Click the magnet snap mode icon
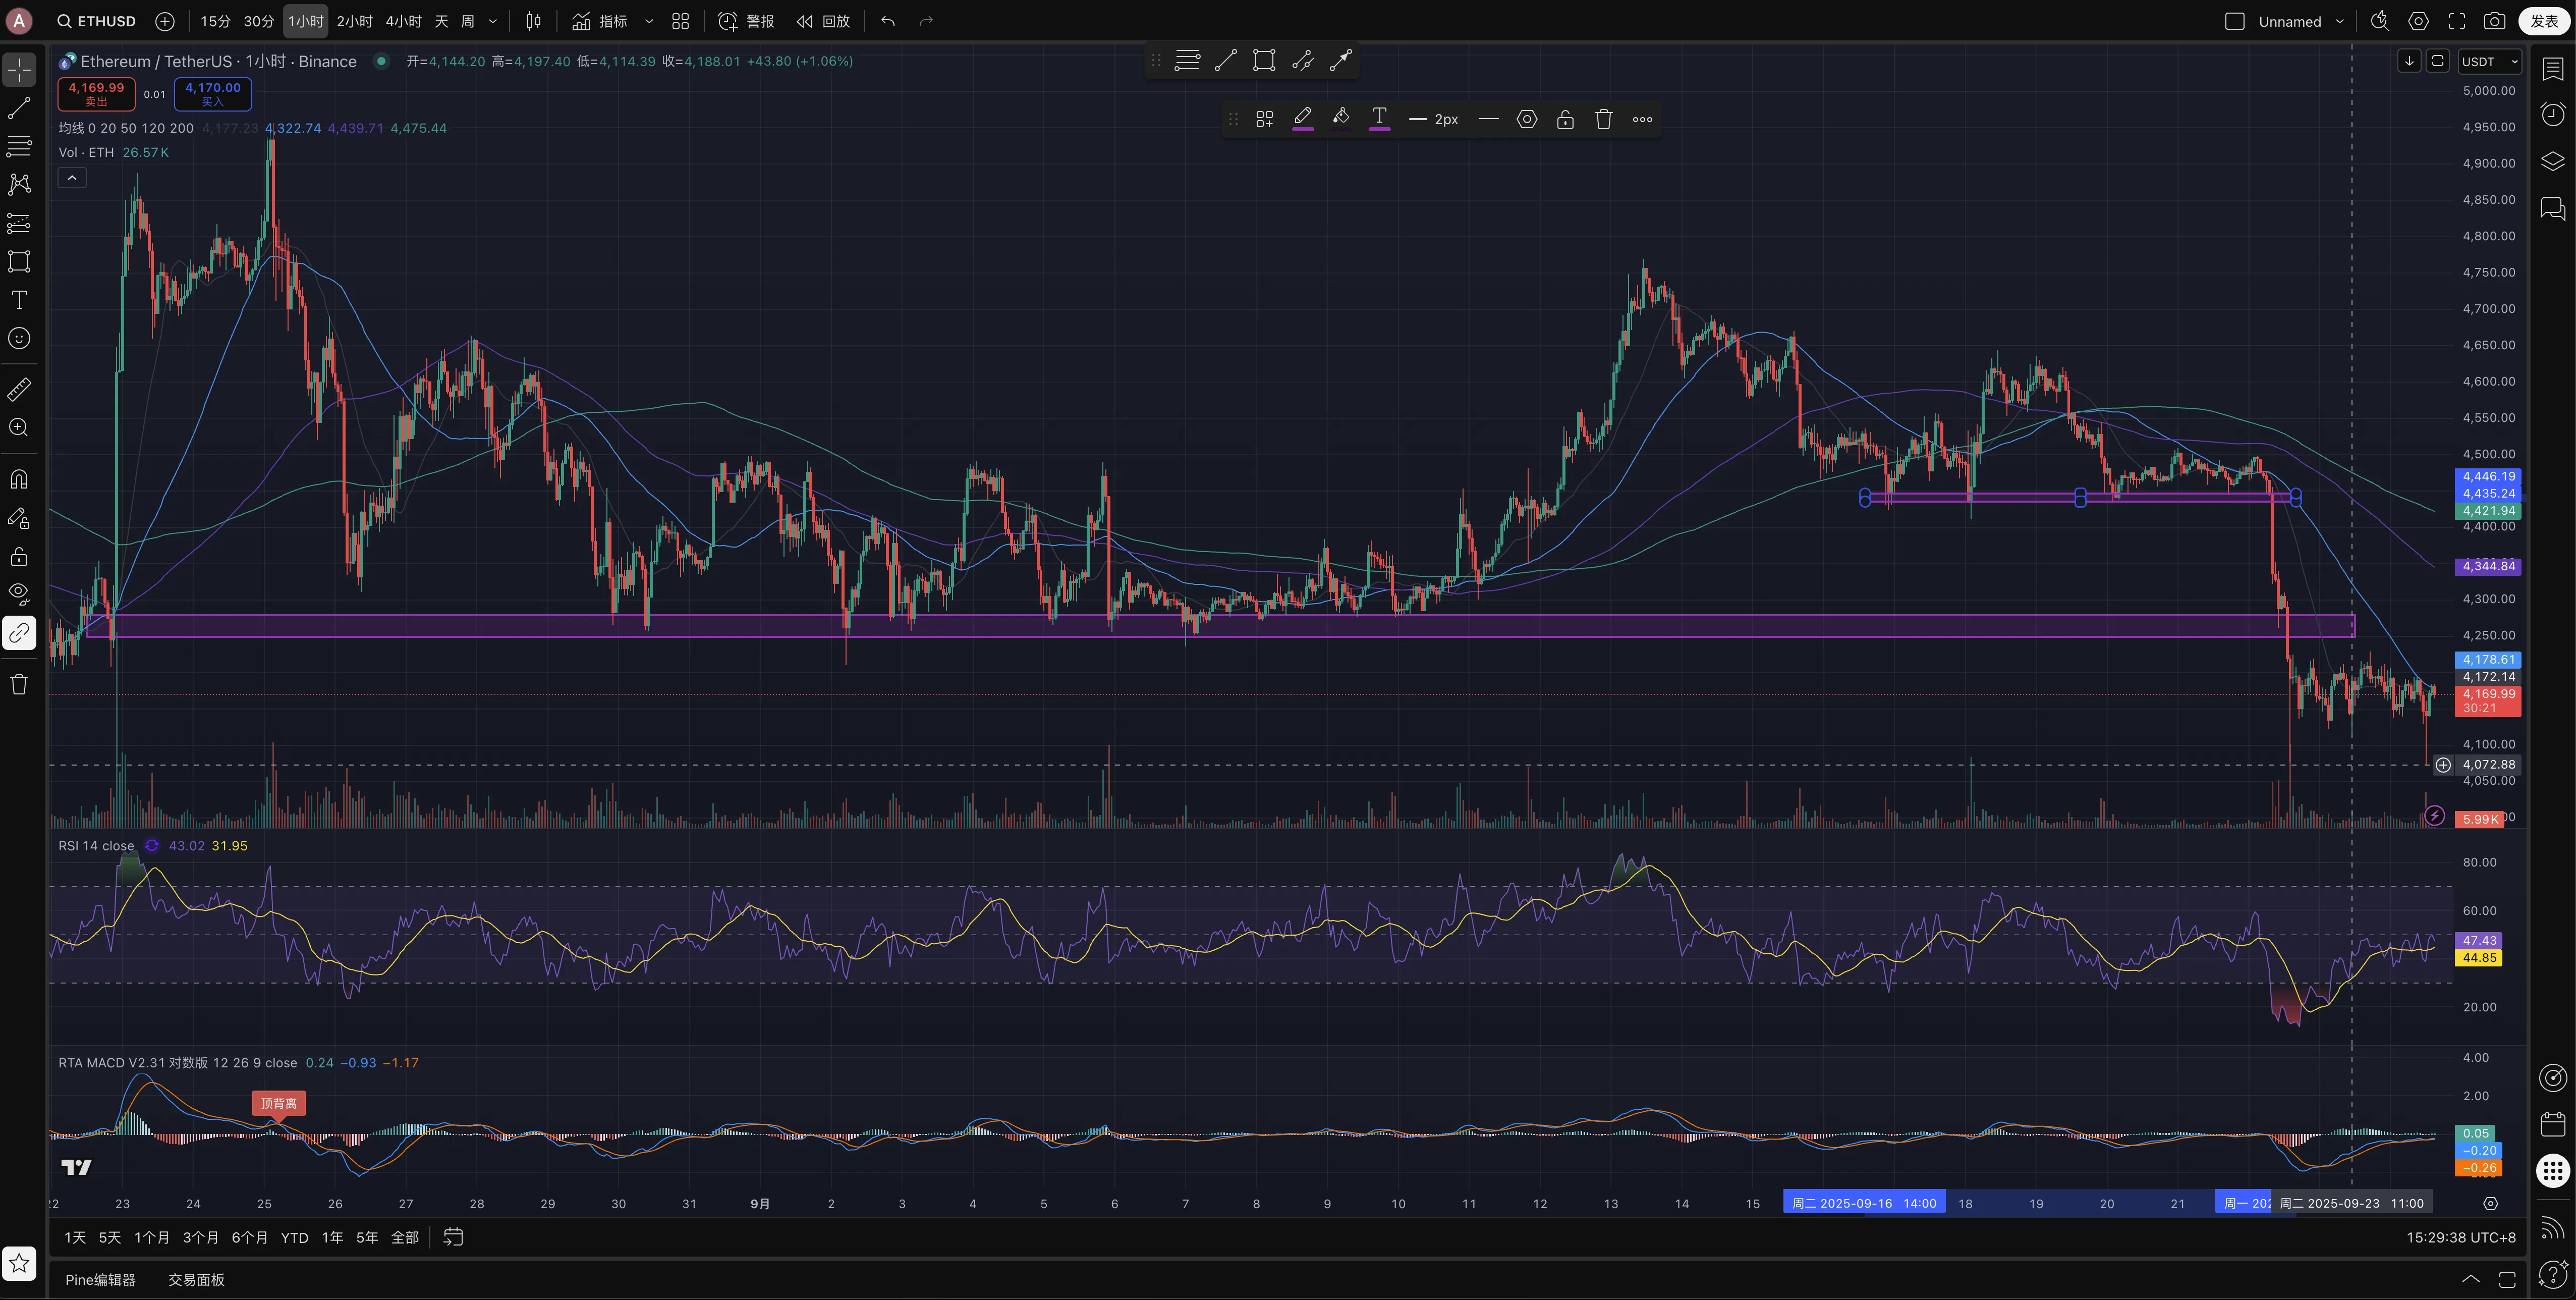The width and height of the screenshot is (2576, 1300). point(19,479)
